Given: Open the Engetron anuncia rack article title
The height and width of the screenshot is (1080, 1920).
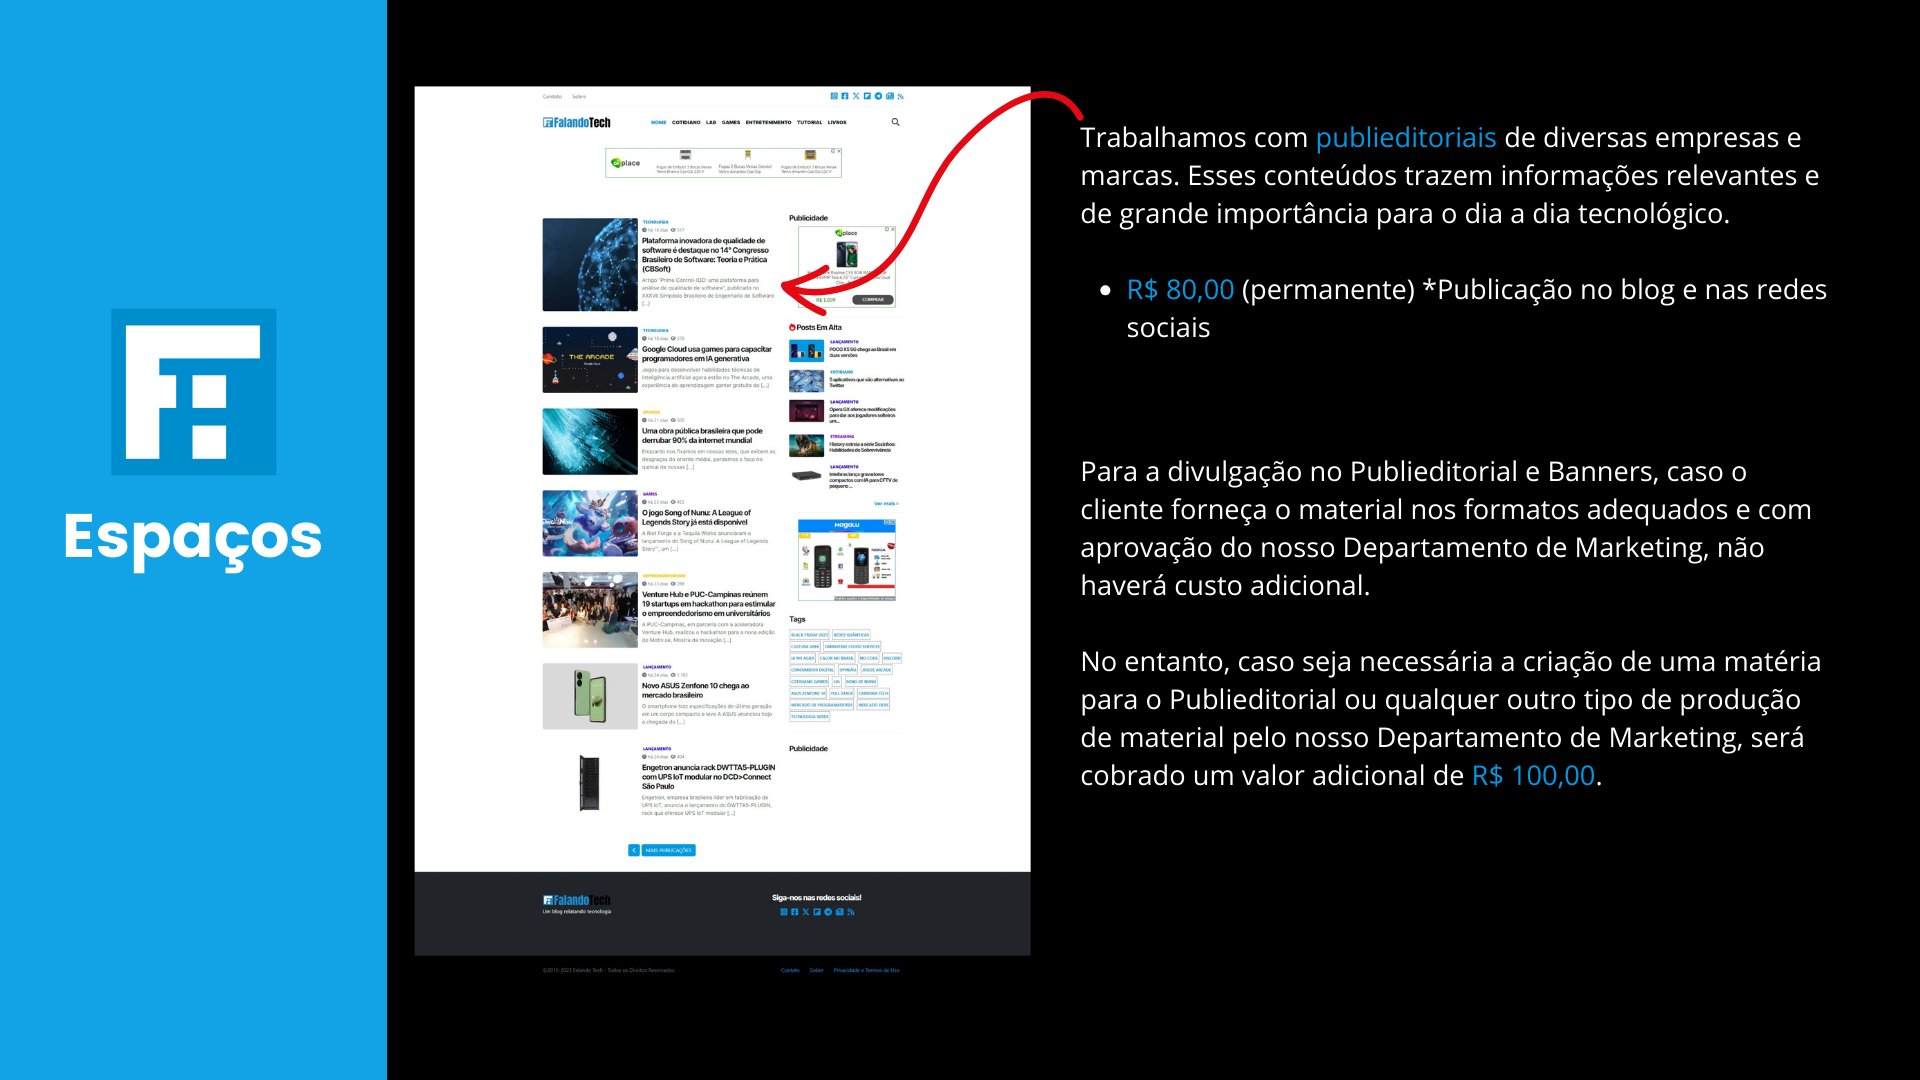Looking at the screenshot, I should [x=708, y=777].
